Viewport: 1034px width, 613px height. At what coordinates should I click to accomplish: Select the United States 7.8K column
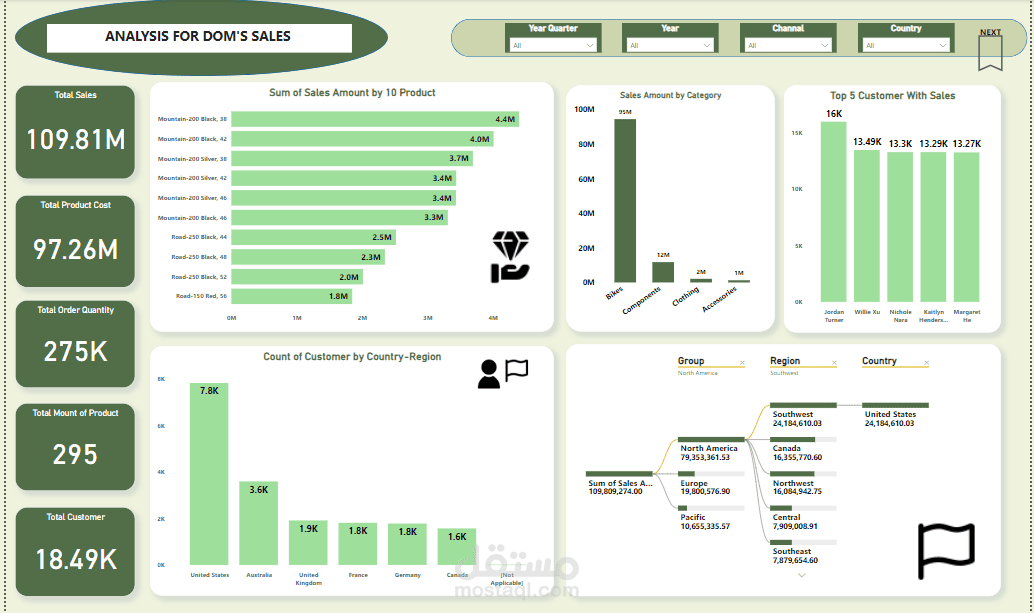point(209,474)
